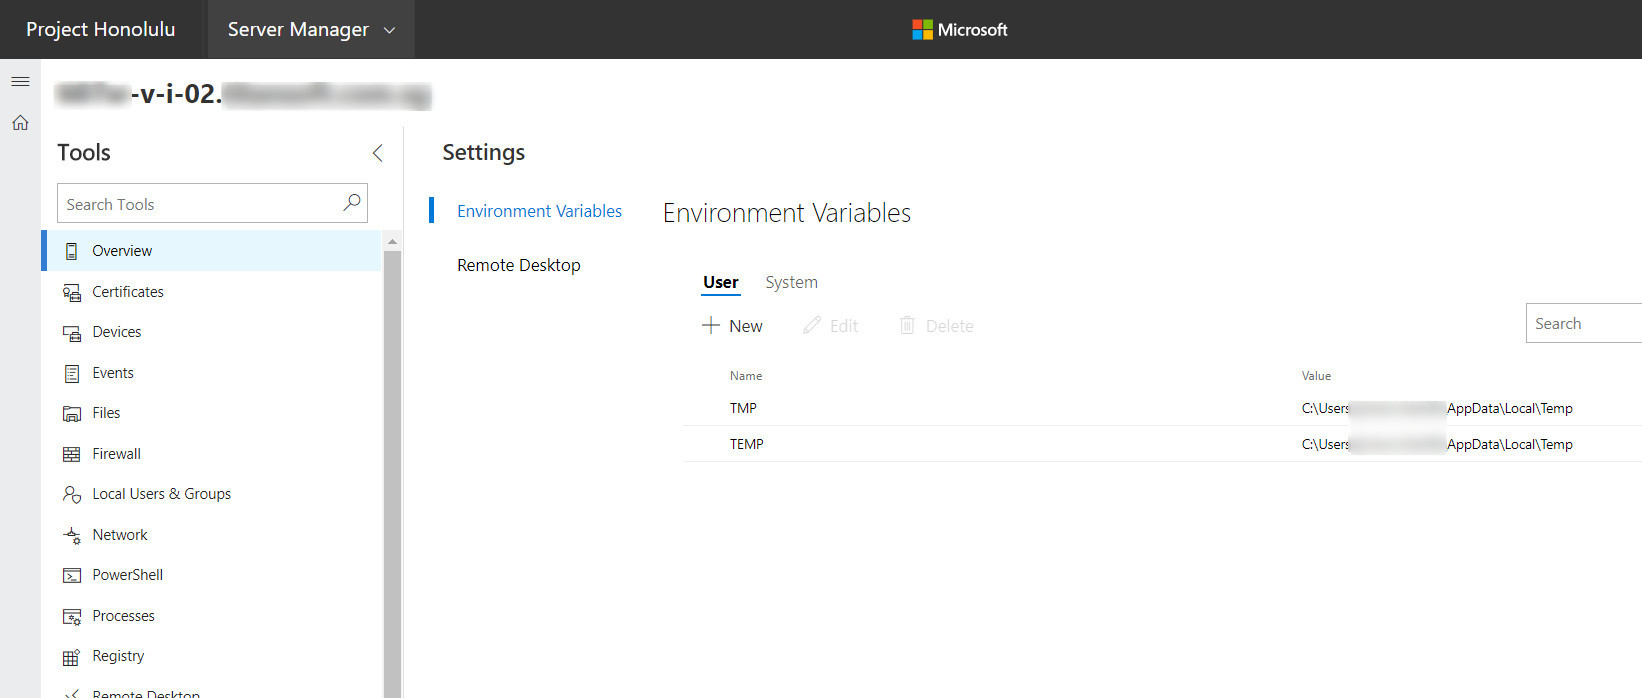1642x698 pixels.
Task: Switch to the System variables tab
Action: pyautogui.click(x=791, y=283)
